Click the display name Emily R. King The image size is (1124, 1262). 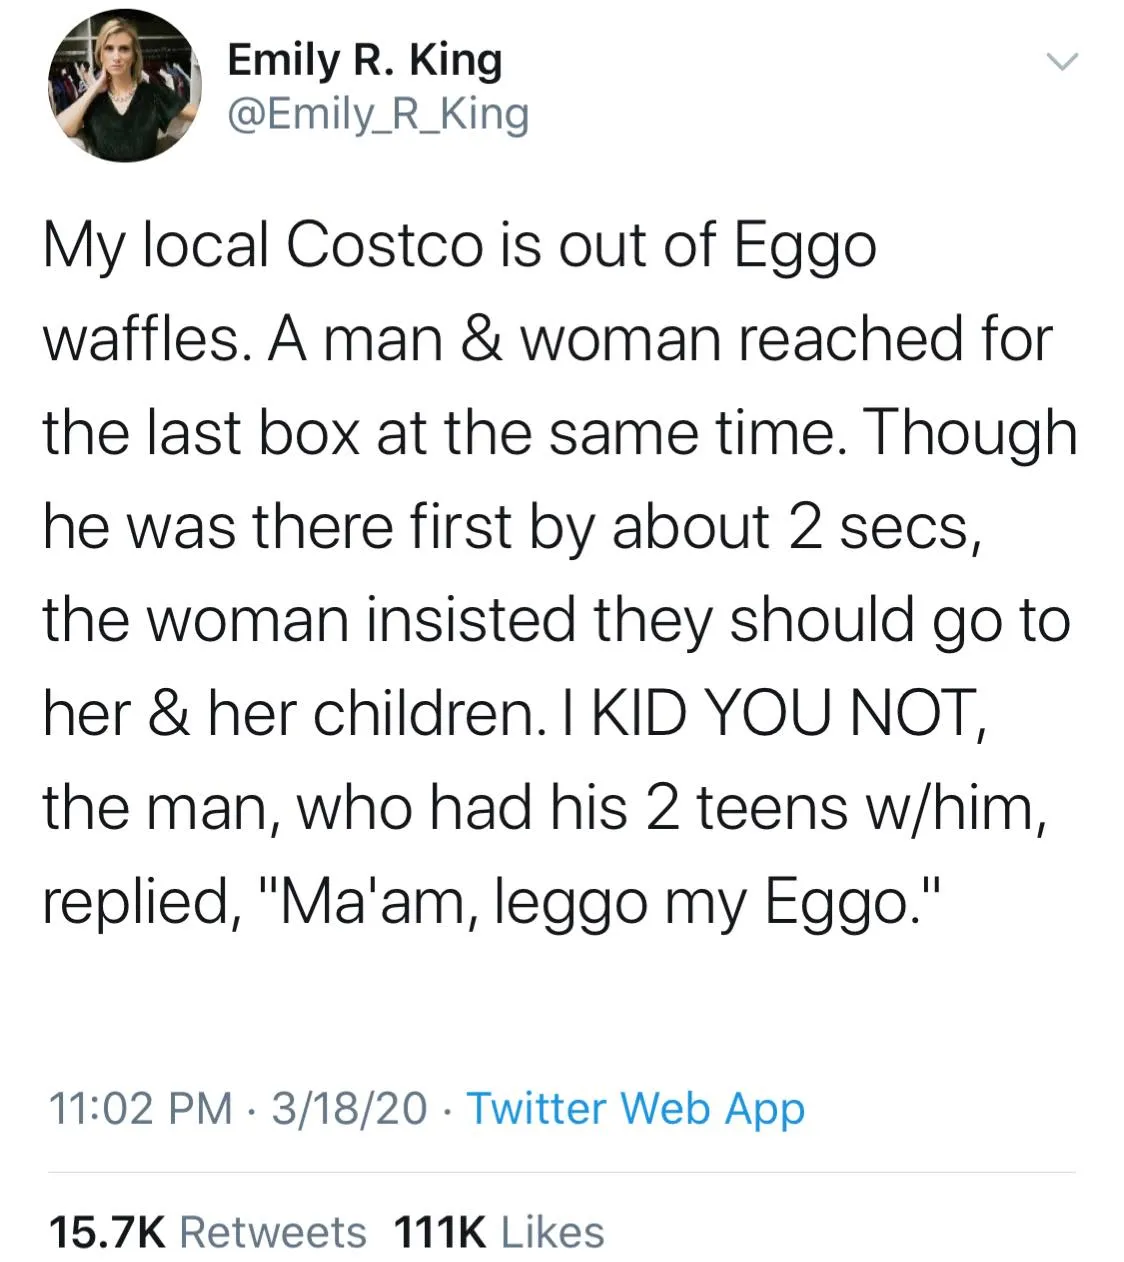click(365, 60)
